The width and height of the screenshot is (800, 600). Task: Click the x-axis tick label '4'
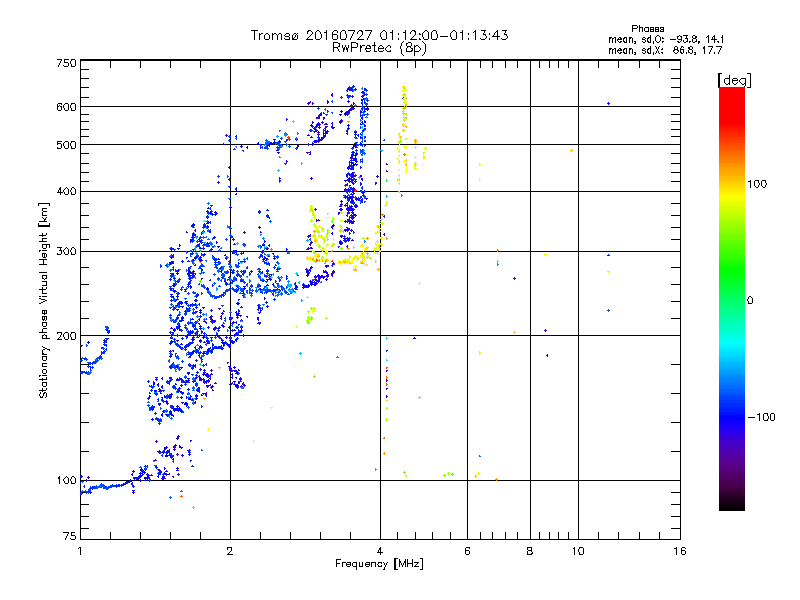coord(380,551)
